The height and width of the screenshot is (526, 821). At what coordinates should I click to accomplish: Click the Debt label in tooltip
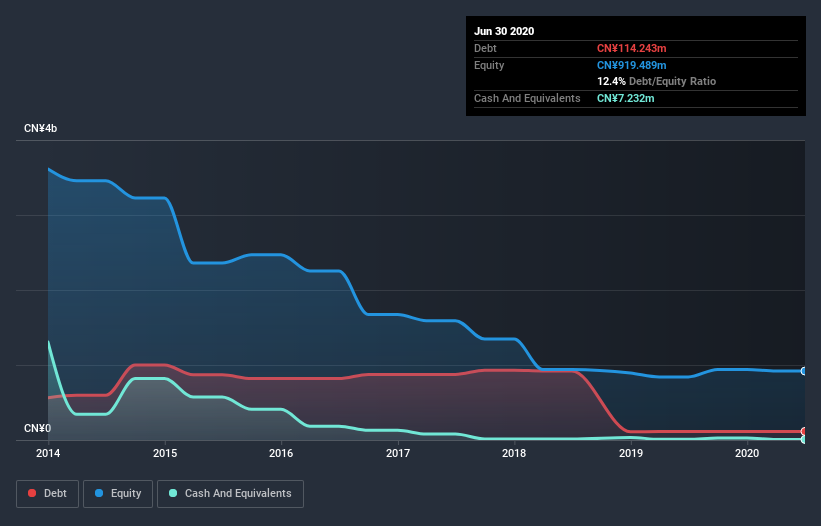[x=485, y=48]
